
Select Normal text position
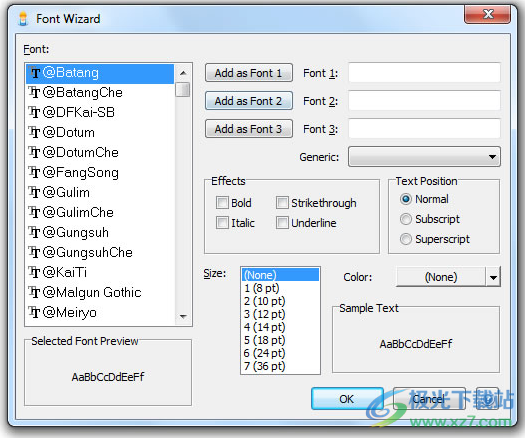point(405,199)
